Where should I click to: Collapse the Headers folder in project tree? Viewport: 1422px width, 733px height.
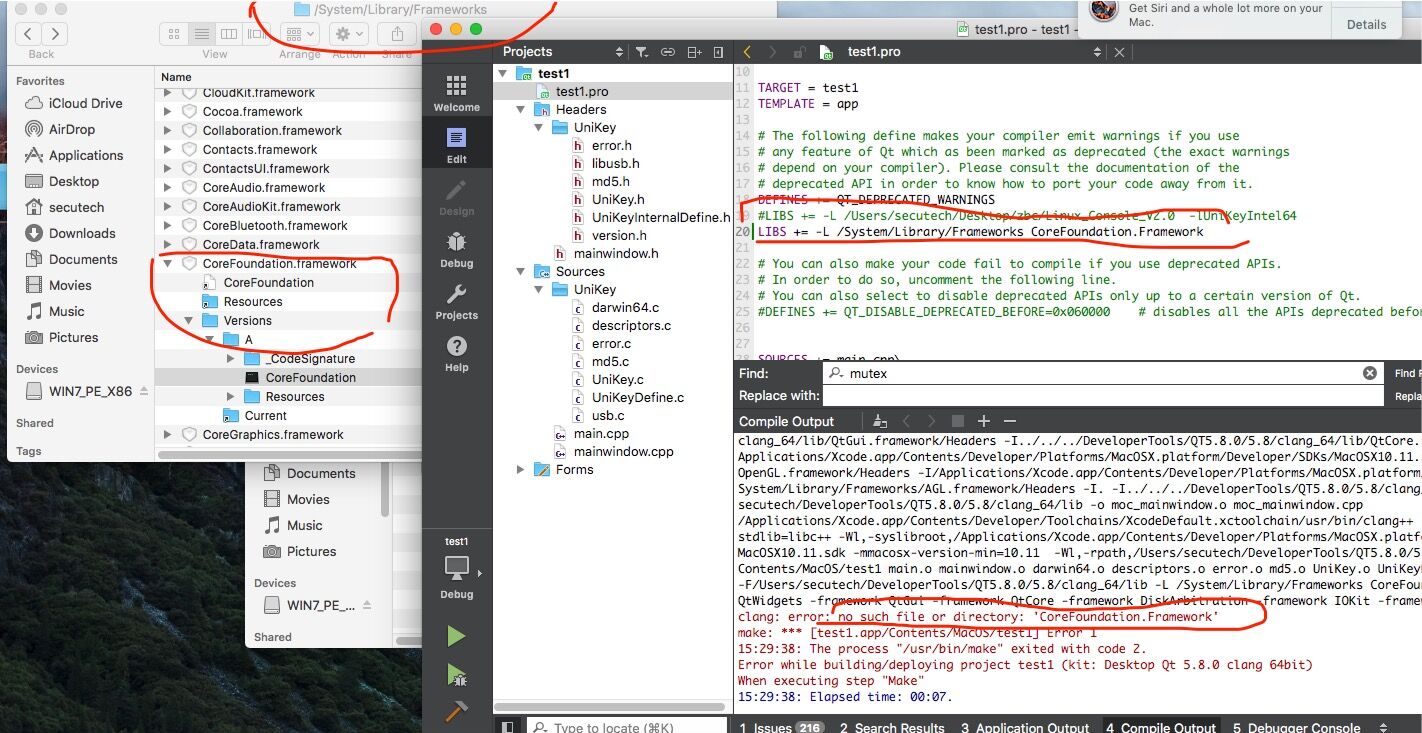[520, 109]
